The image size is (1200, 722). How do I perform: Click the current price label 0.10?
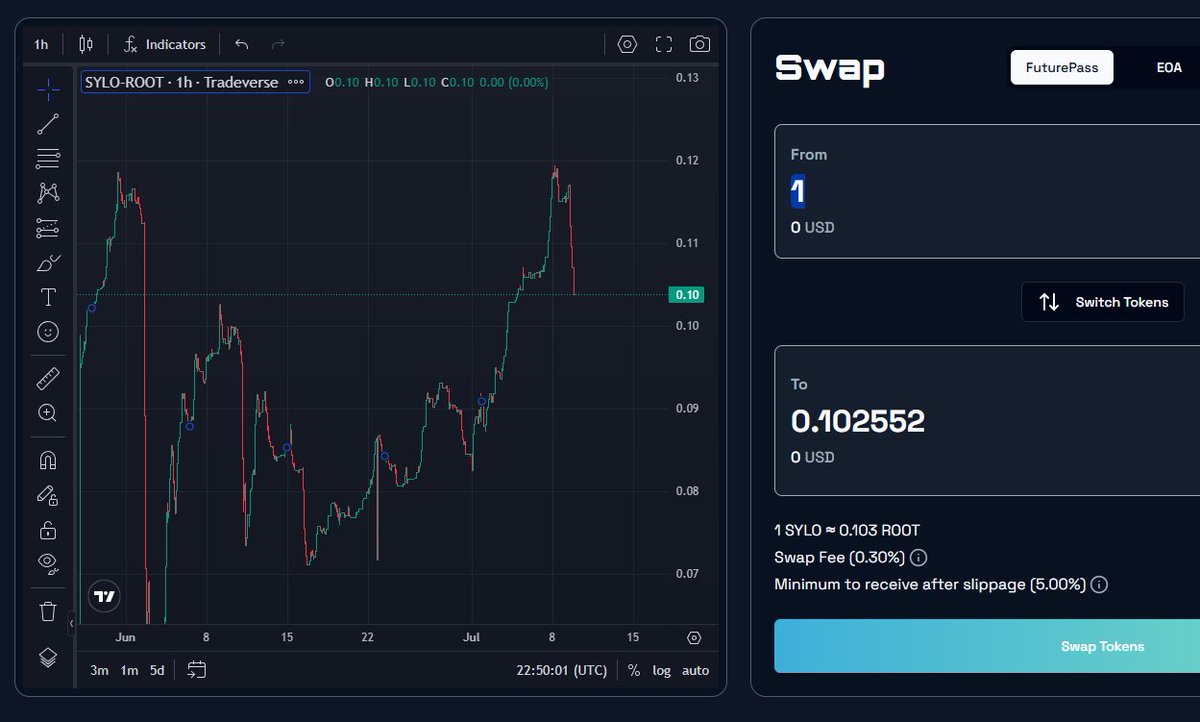pos(688,294)
